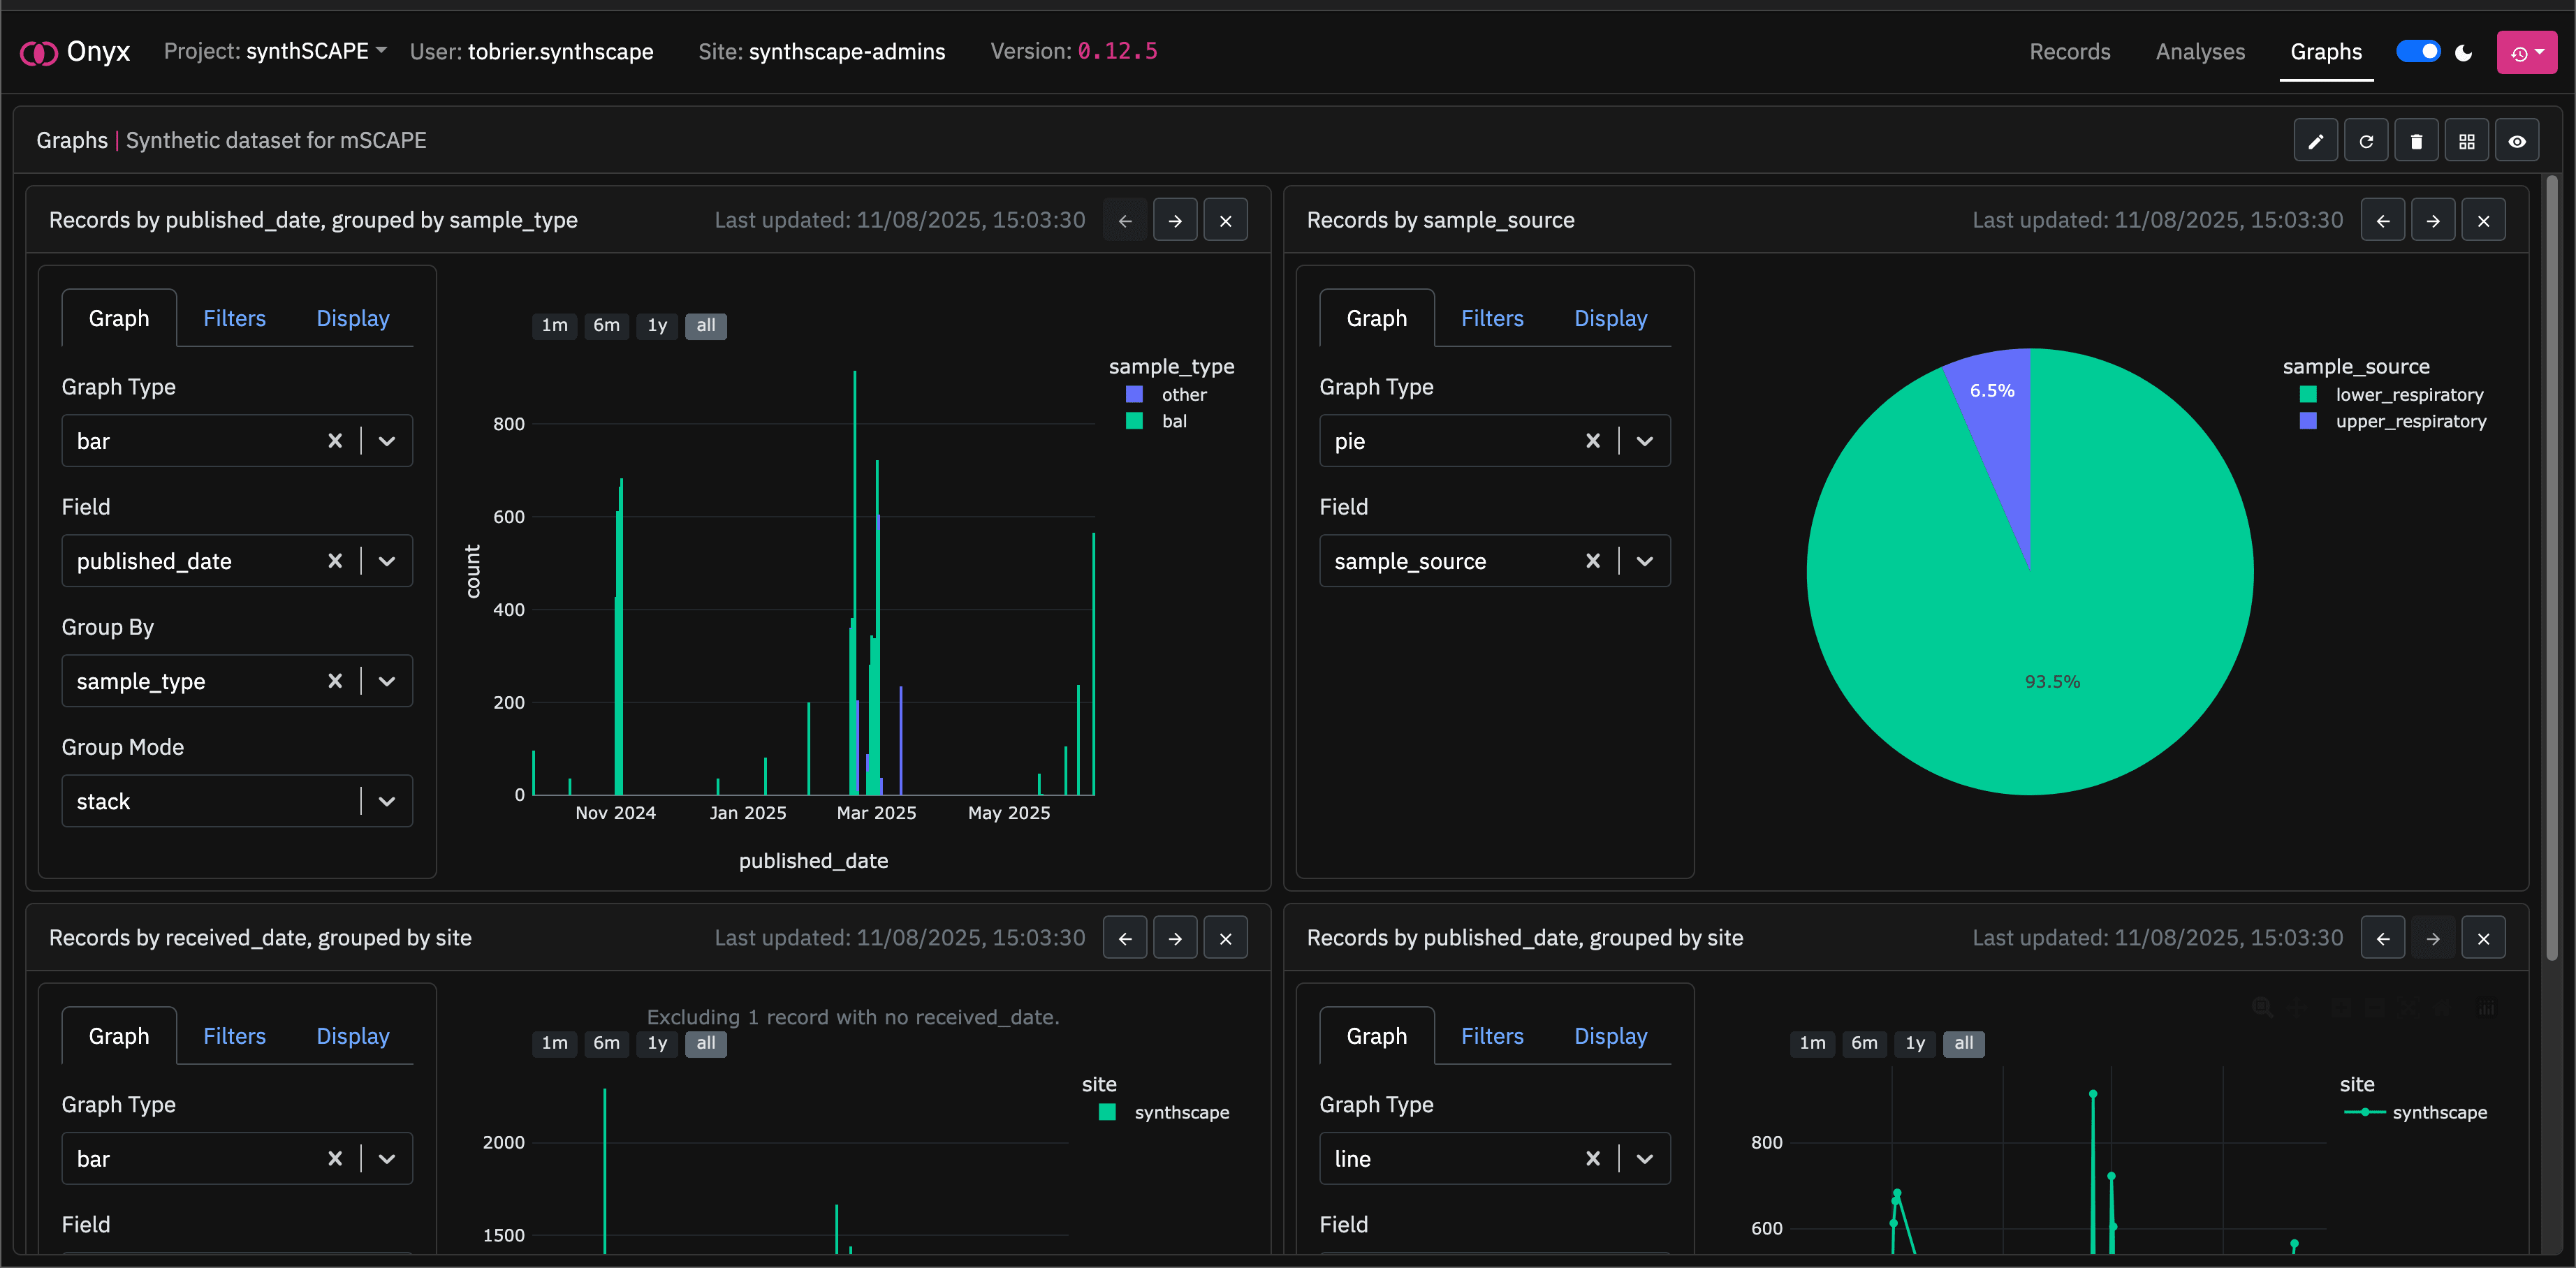2576x1268 pixels.
Task: Click the pink history dropdown button
Action: click(2526, 52)
